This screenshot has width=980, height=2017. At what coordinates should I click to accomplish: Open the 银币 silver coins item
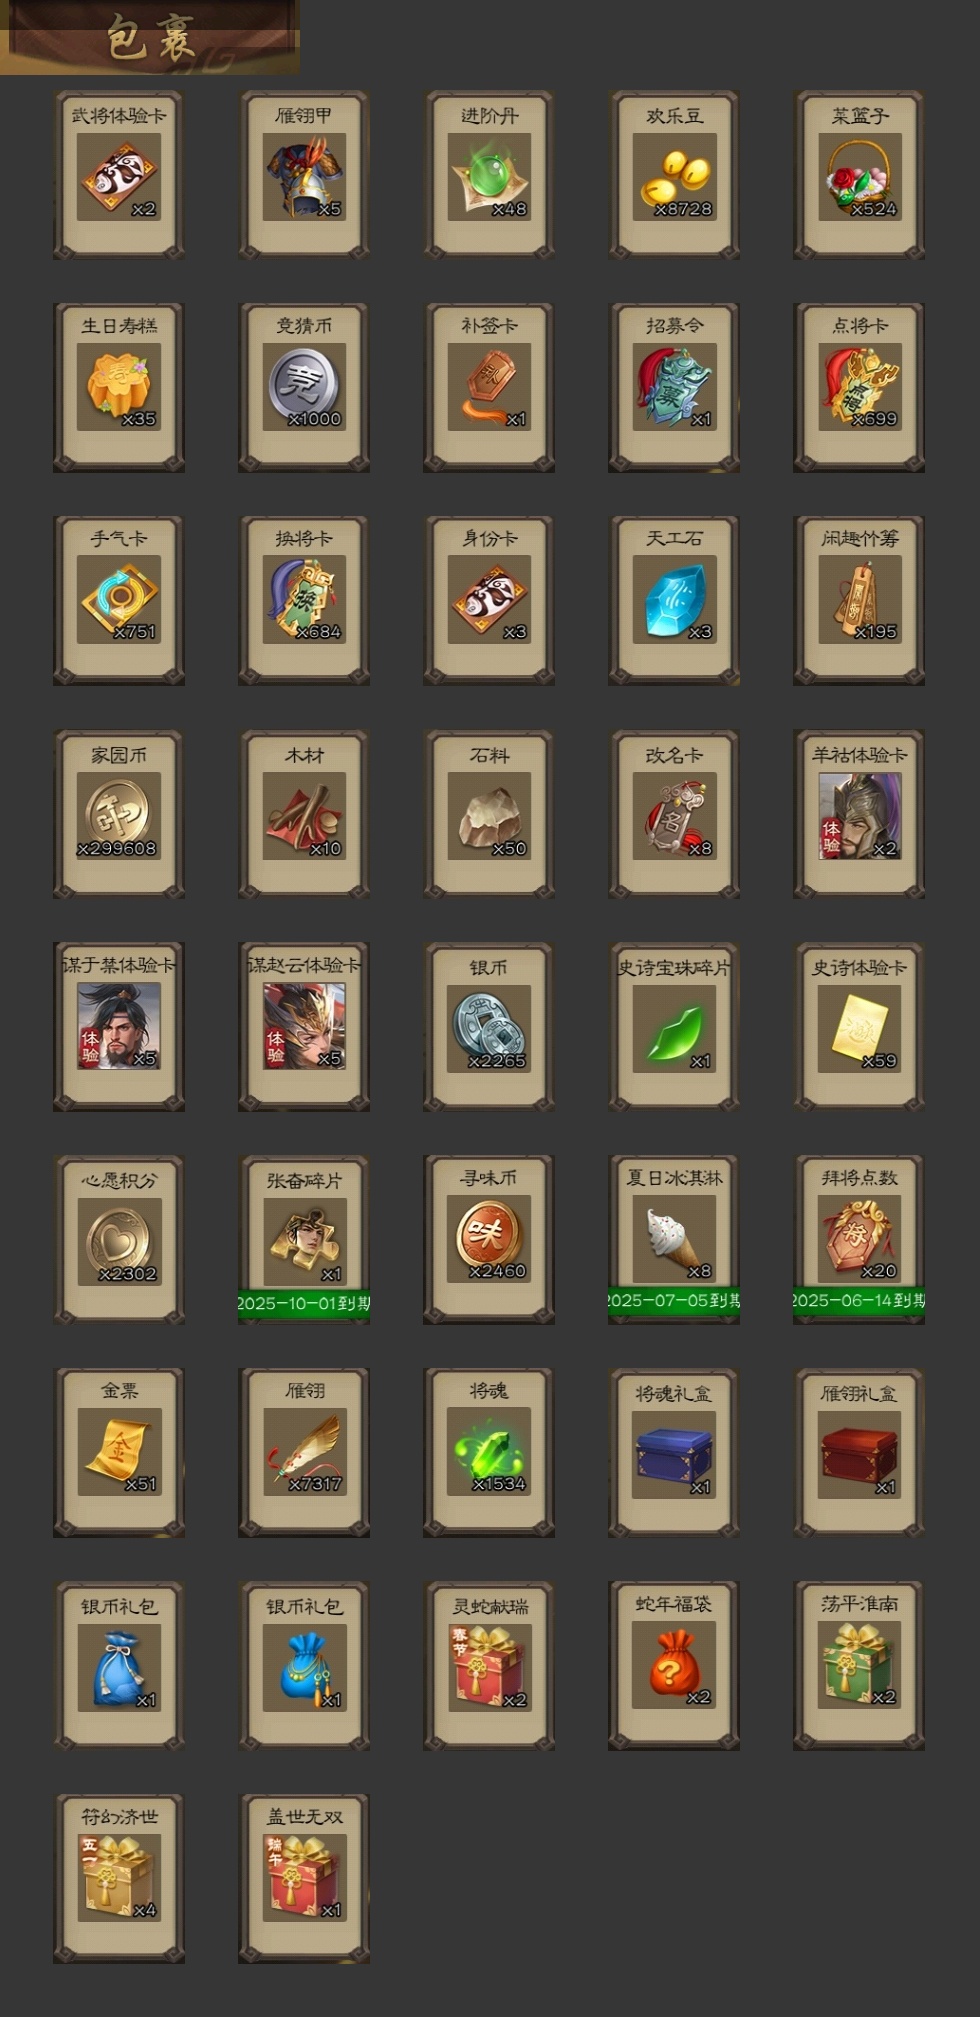coord(489,1028)
